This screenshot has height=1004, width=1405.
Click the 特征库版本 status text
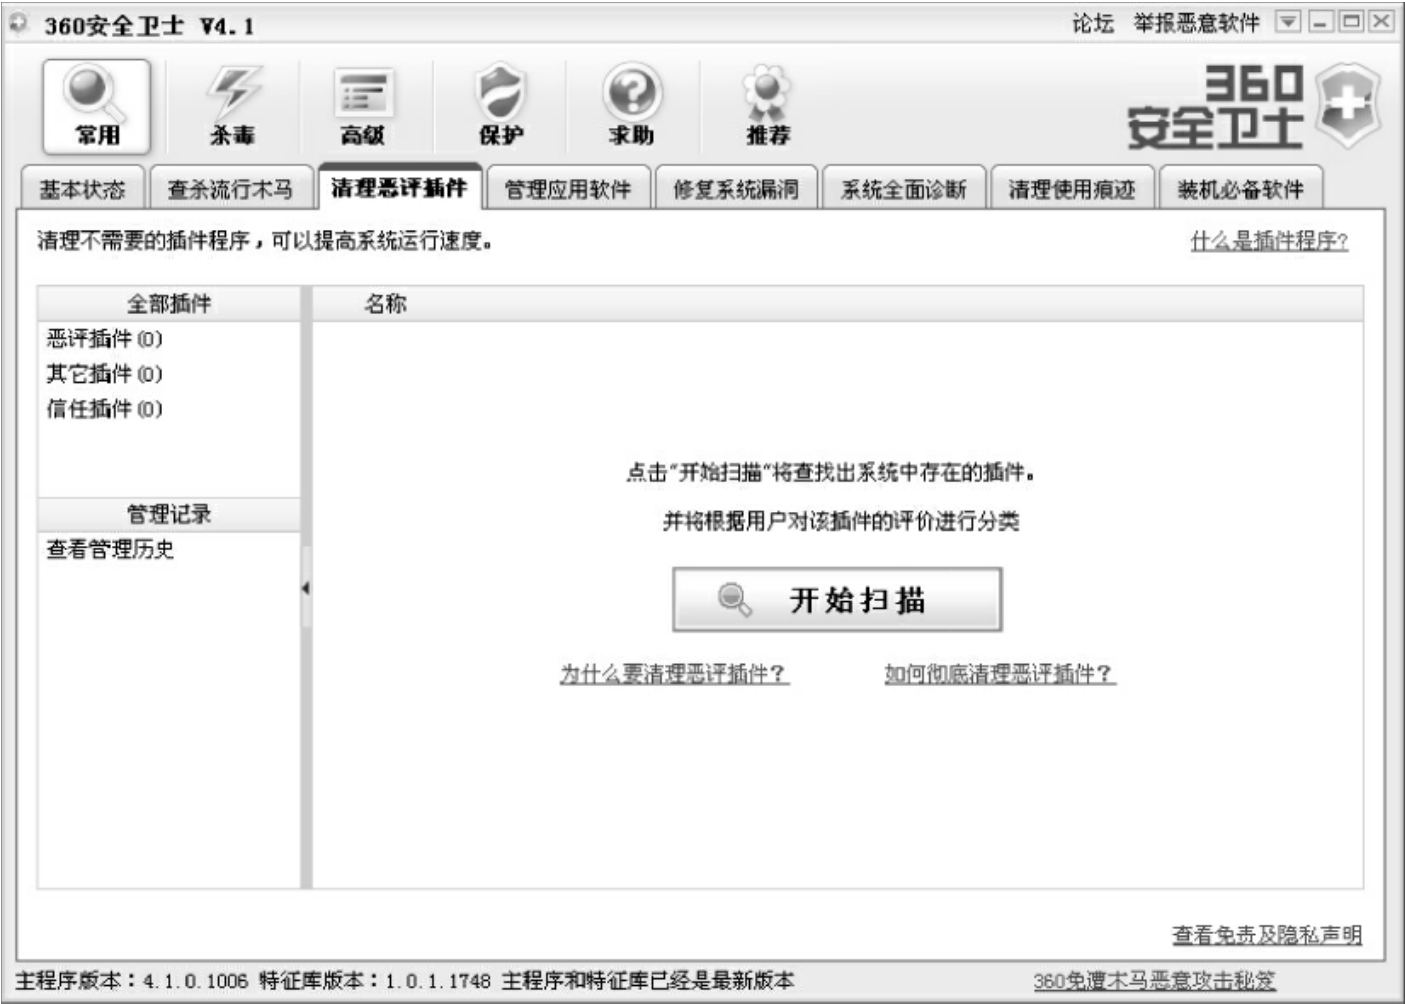pyautogui.click(x=375, y=980)
